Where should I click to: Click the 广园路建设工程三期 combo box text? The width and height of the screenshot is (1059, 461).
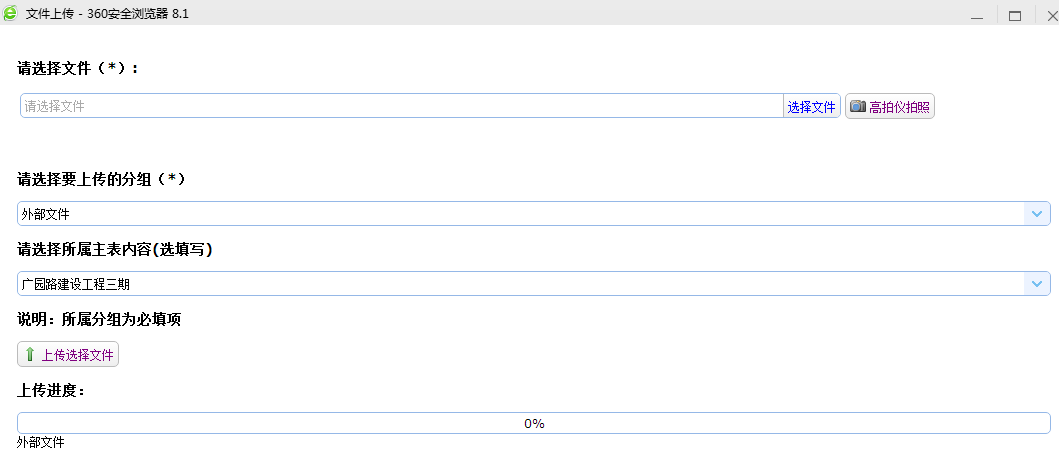pos(76,284)
